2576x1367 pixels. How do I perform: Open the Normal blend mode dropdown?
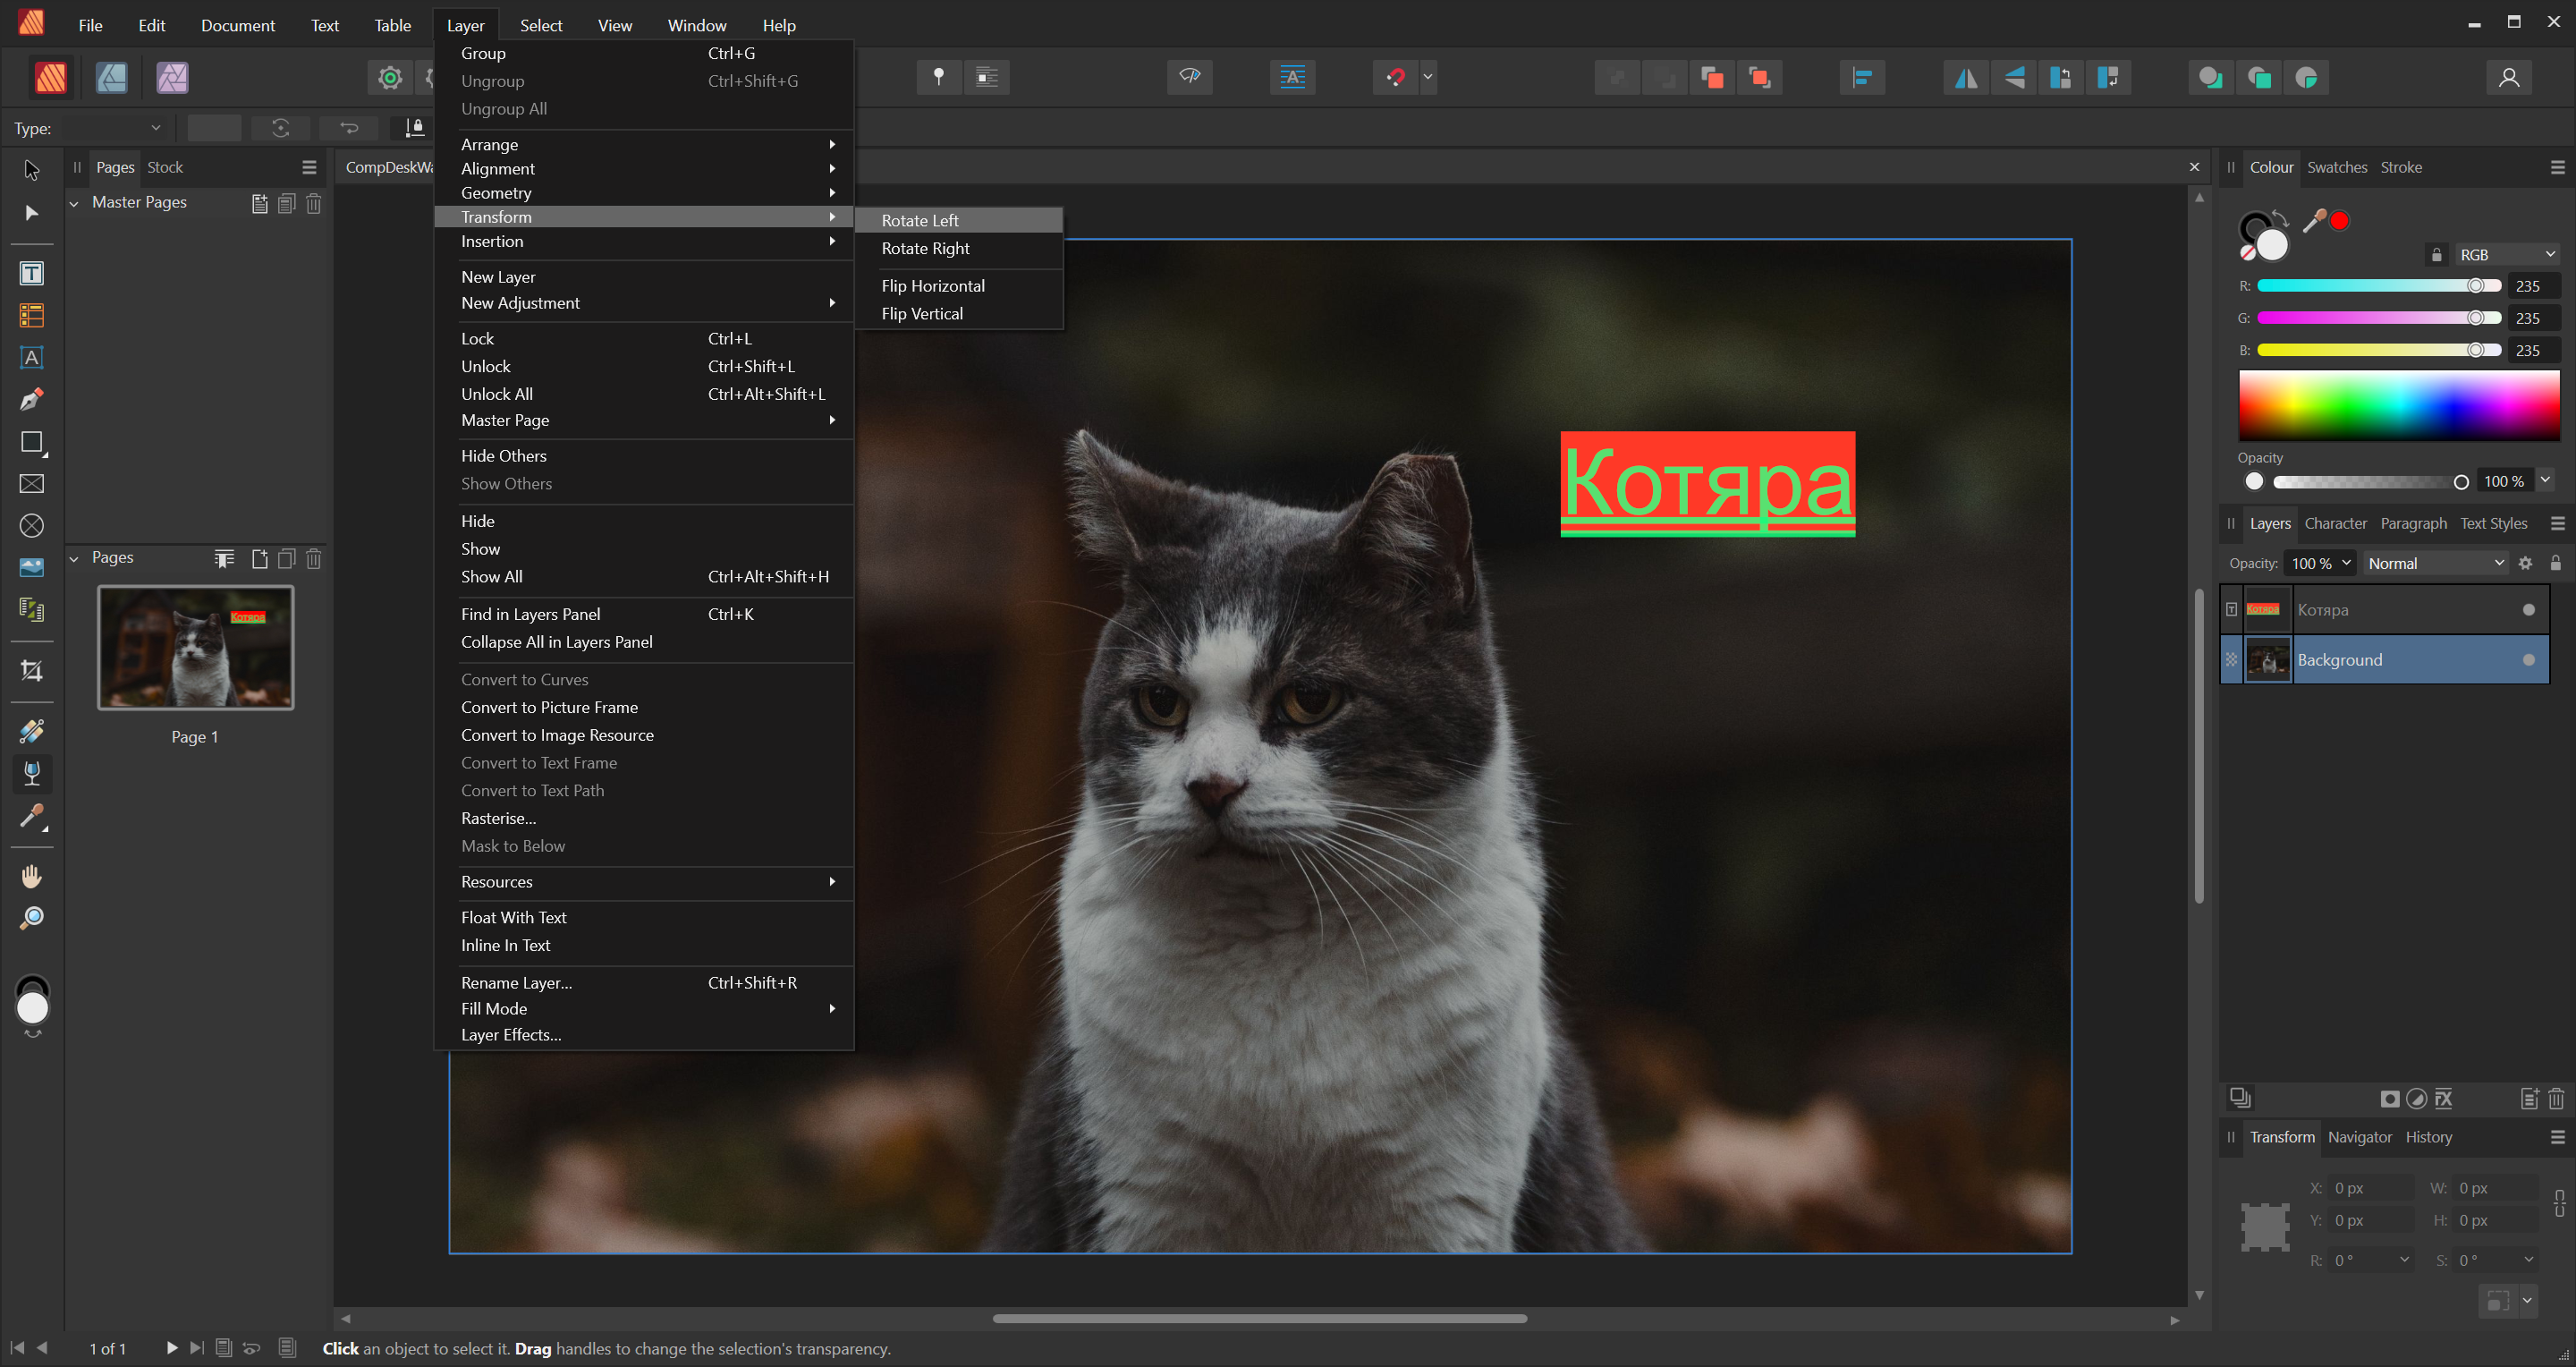coord(2435,563)
